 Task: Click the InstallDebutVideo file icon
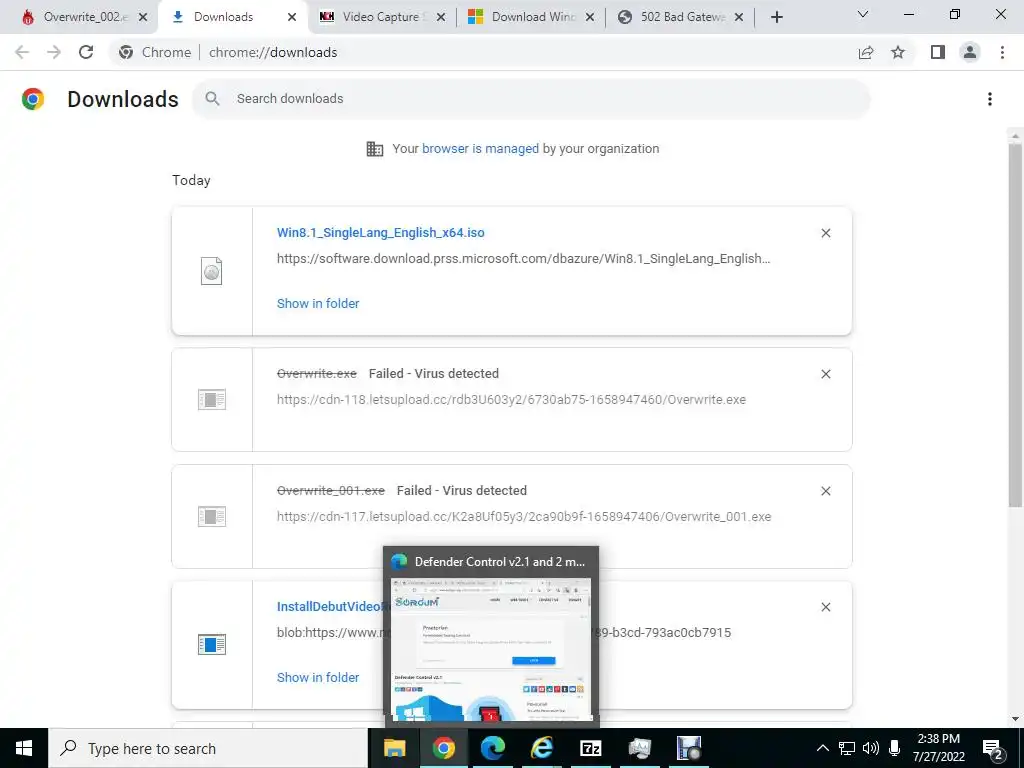tap(212, 645)
